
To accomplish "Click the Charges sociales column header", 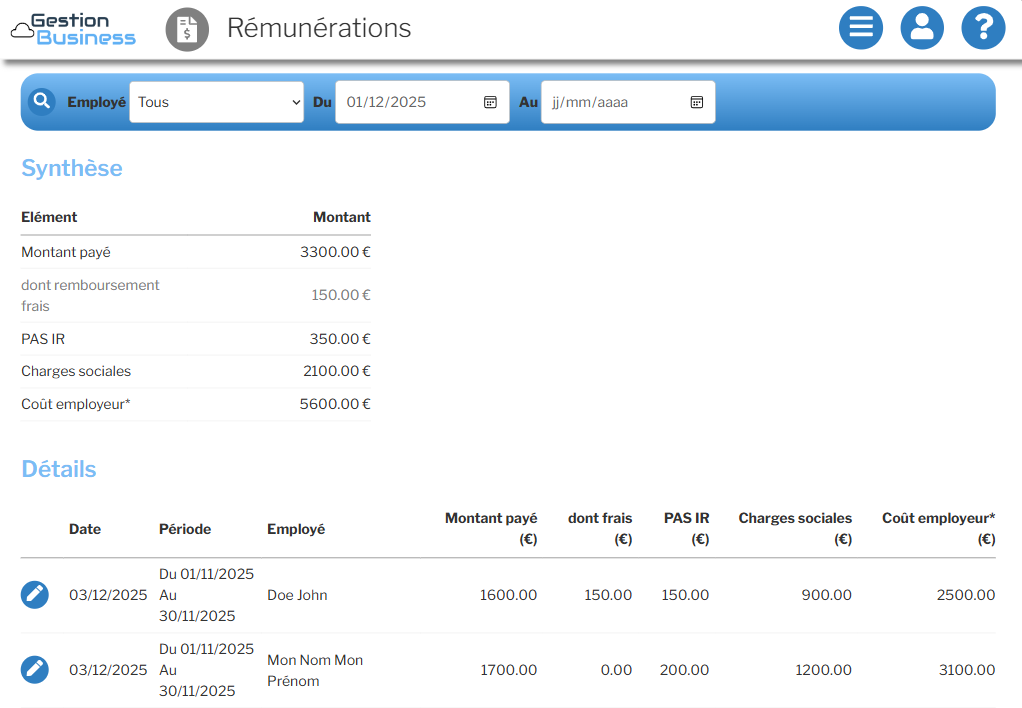I will point(795,518).
